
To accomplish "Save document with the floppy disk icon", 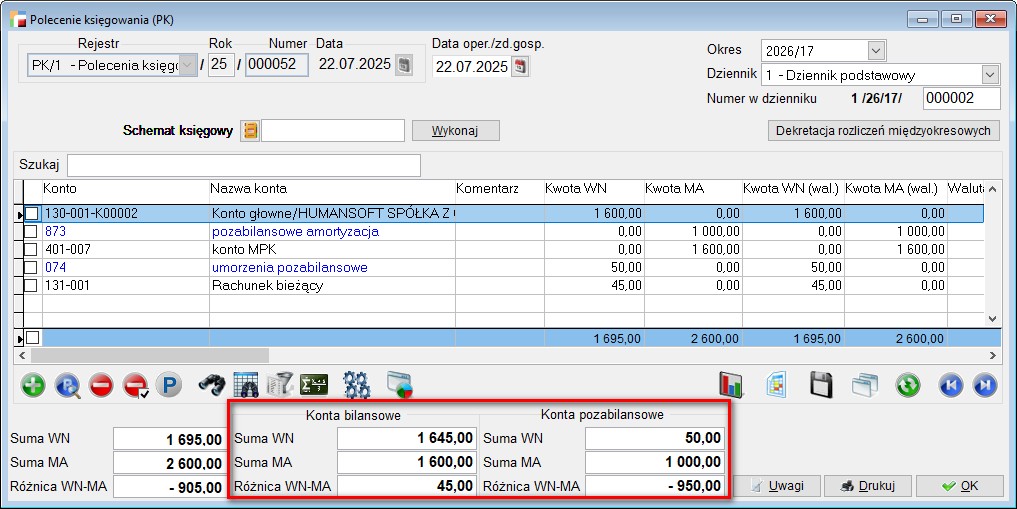I will [x=821, y=385].
